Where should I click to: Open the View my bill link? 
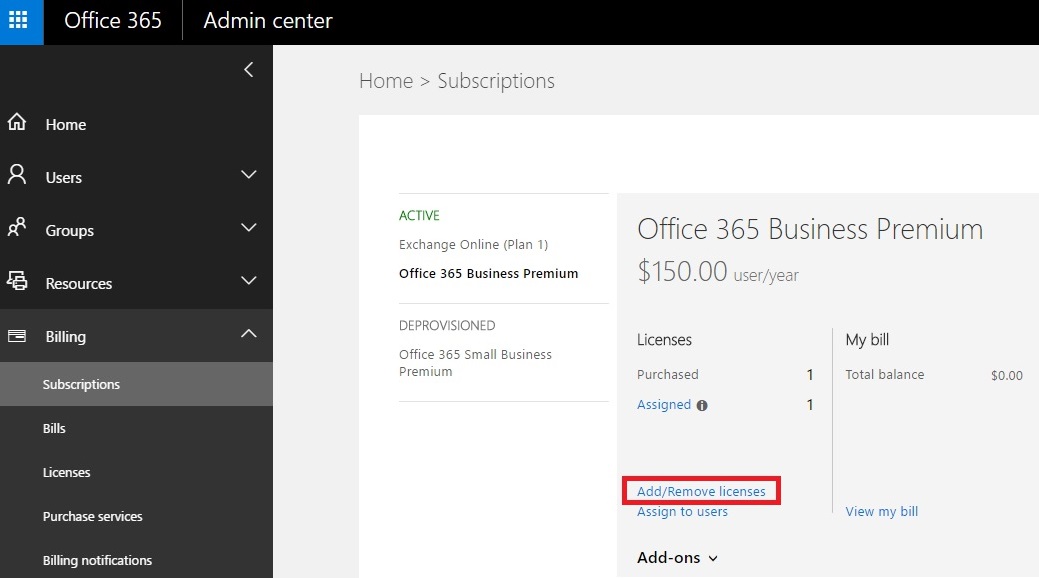881,512
